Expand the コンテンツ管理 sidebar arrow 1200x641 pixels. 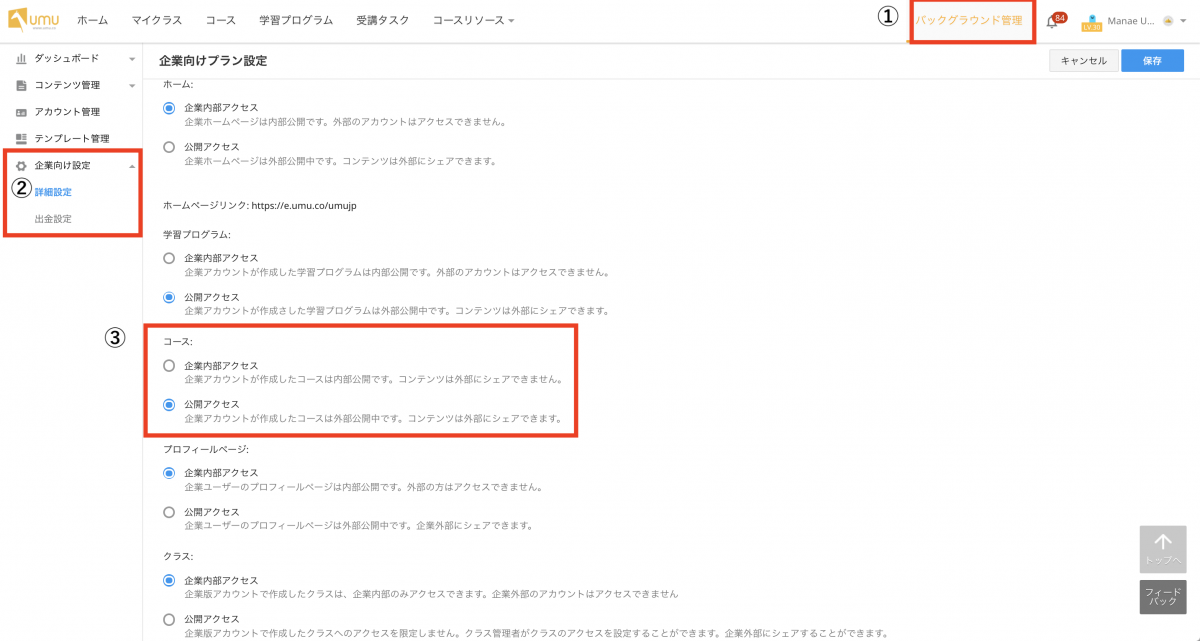tap(132, 86)
